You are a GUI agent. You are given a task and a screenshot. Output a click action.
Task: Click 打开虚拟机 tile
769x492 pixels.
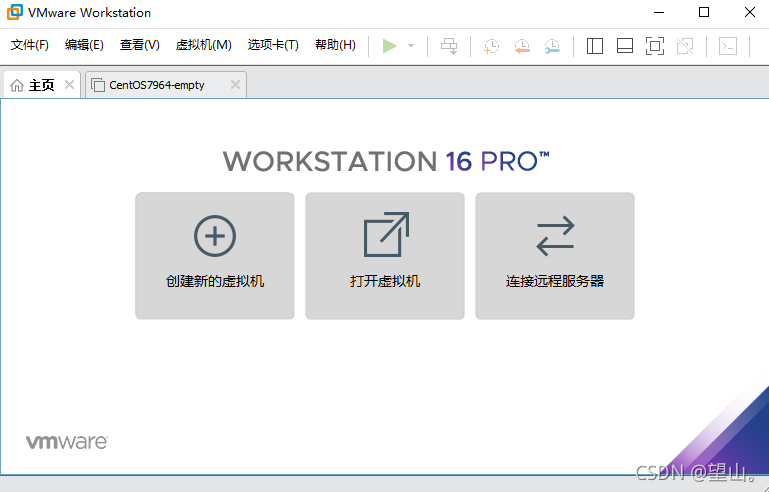pos(385,256)
